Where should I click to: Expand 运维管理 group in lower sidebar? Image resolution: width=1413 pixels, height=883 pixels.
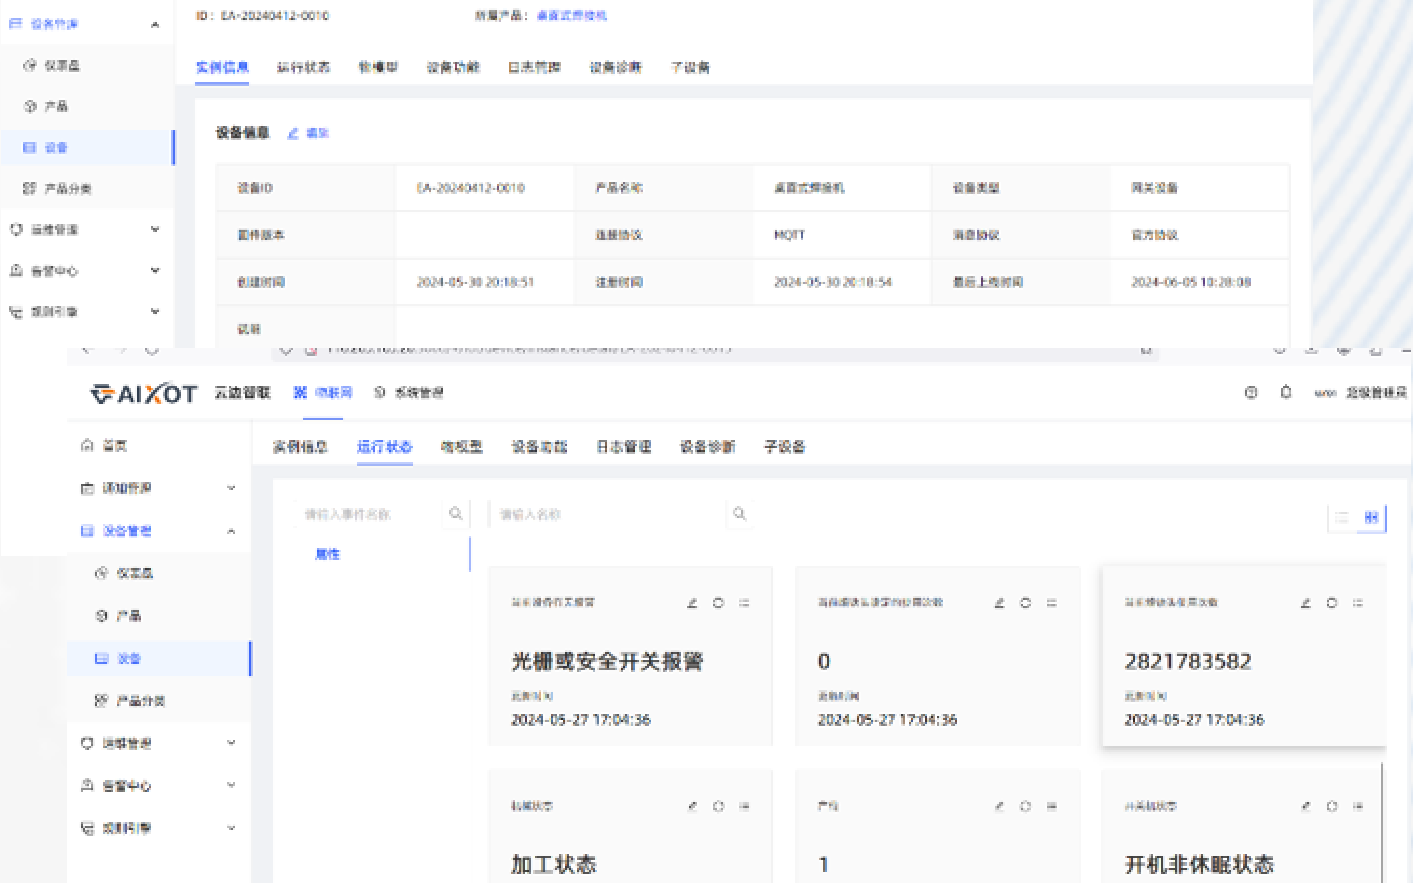(x=231, y=743)
